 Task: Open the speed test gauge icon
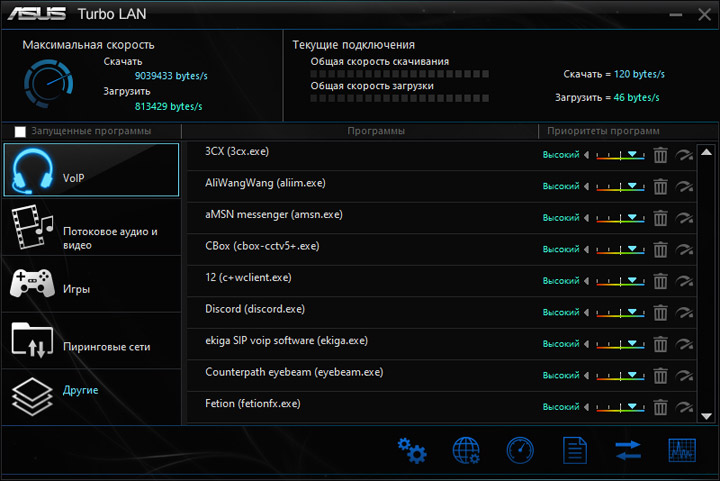point(520,451)
